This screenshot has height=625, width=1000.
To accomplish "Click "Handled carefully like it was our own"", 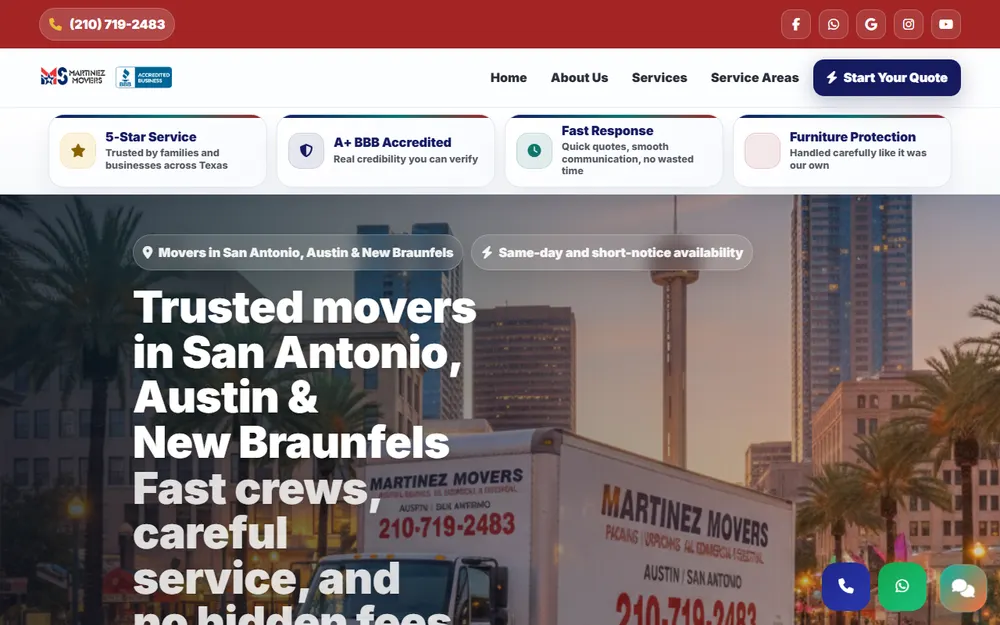I will [858, 159].
